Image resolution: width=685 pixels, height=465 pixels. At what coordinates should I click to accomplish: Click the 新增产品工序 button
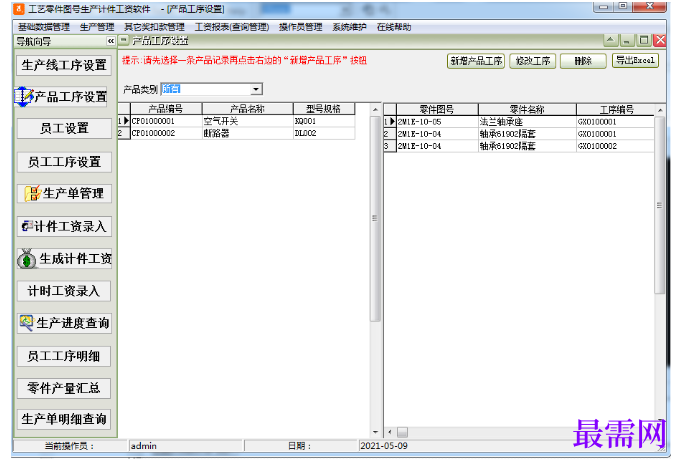476,61
